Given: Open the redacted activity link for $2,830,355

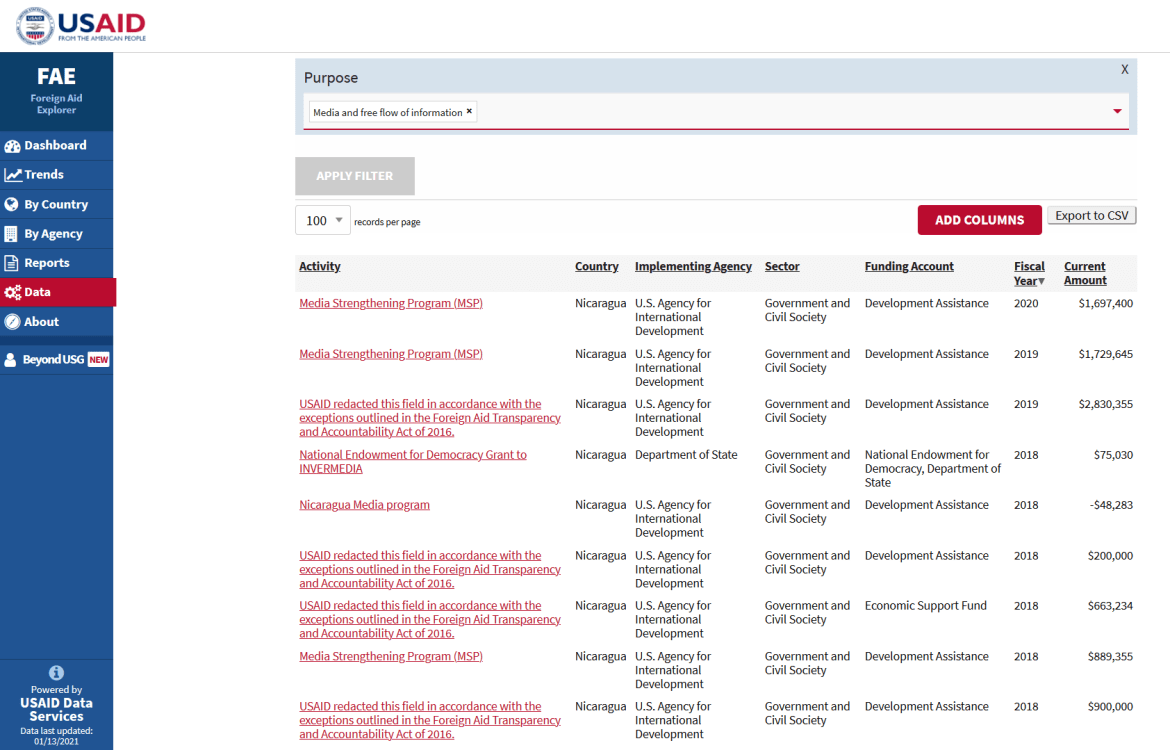Looking at the screenshot, I should click(x=430, y=418).
